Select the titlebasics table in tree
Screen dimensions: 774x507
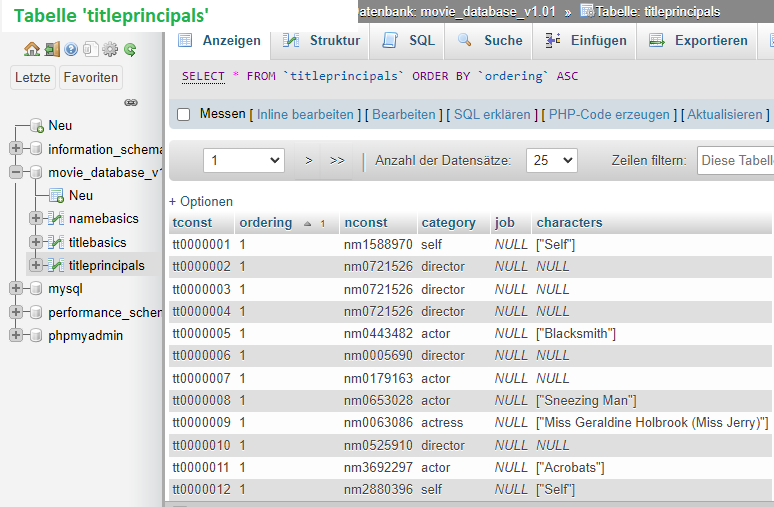[x=98, y=242]
